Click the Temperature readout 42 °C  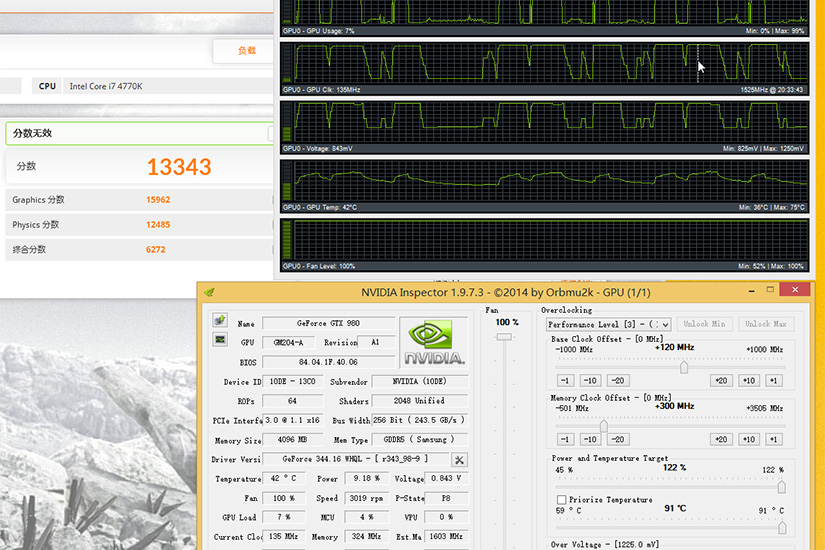[x=284, y=478]
